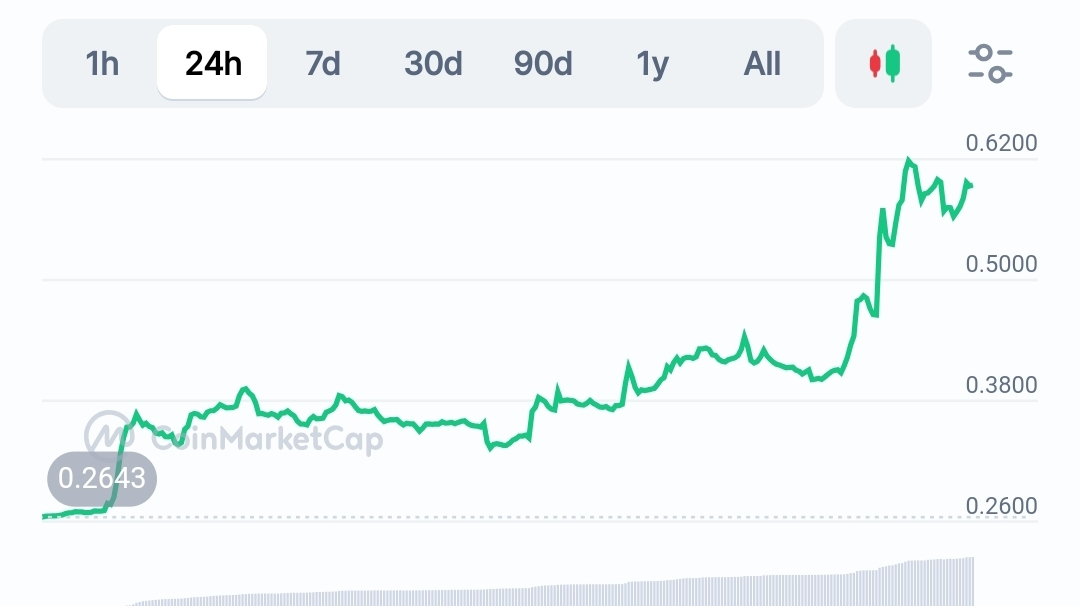Click the 0.2643 opening price badge
This screenshot has width=1080, height=606.
[x=102, y=478]
